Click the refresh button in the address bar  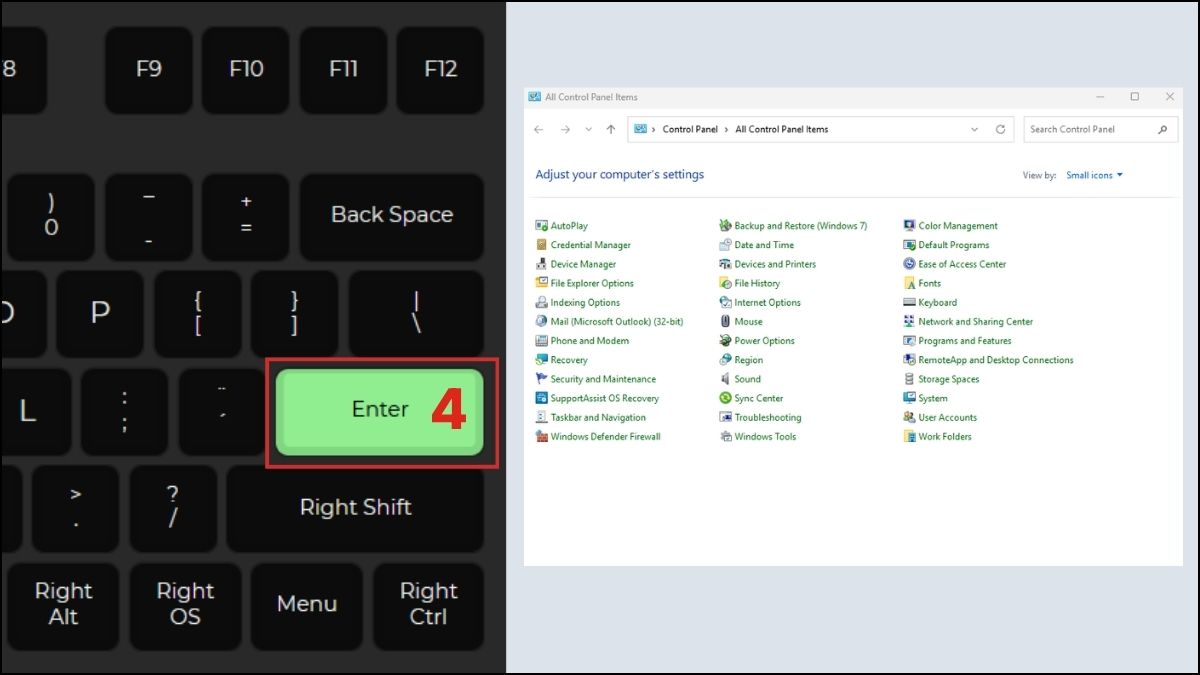tap(1000, 129)
